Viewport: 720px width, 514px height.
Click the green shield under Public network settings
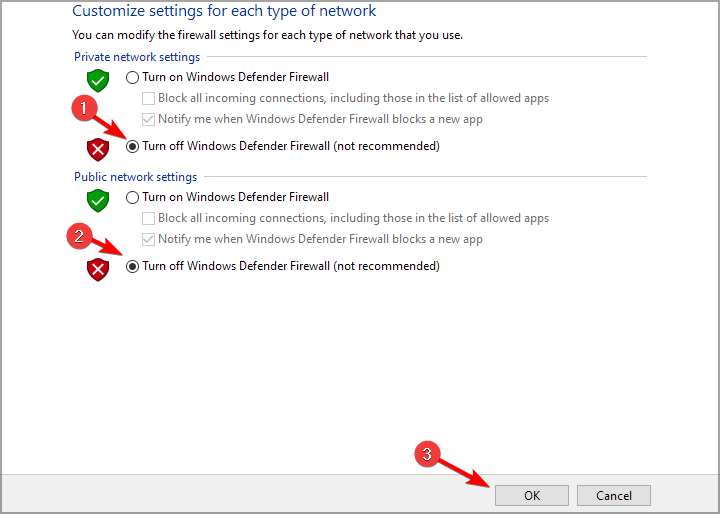pos(97,200)
